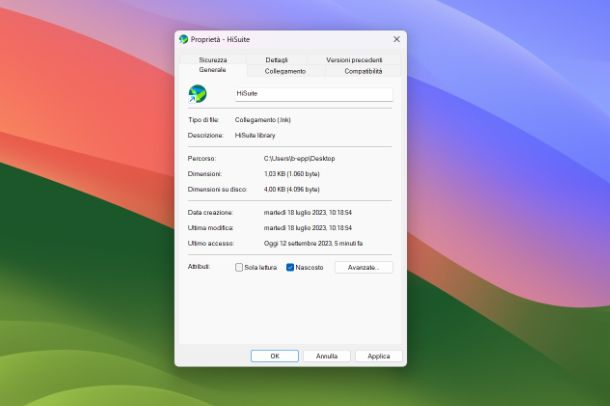Click the Applica button

379,356
